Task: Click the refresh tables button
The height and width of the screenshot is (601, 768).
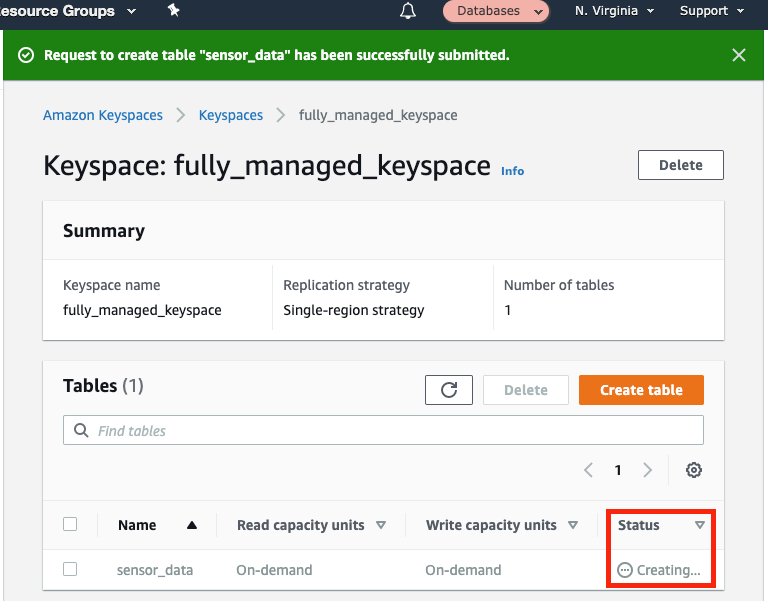Action: point(448,390)
